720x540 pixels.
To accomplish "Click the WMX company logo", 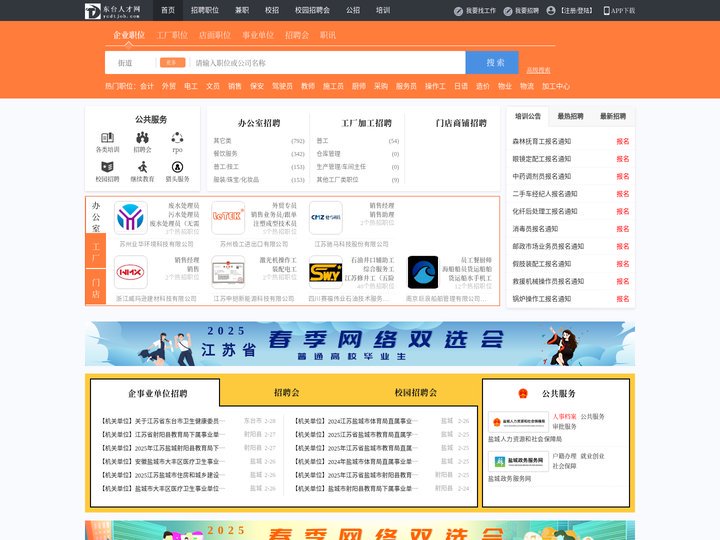I will click(130, 272).
